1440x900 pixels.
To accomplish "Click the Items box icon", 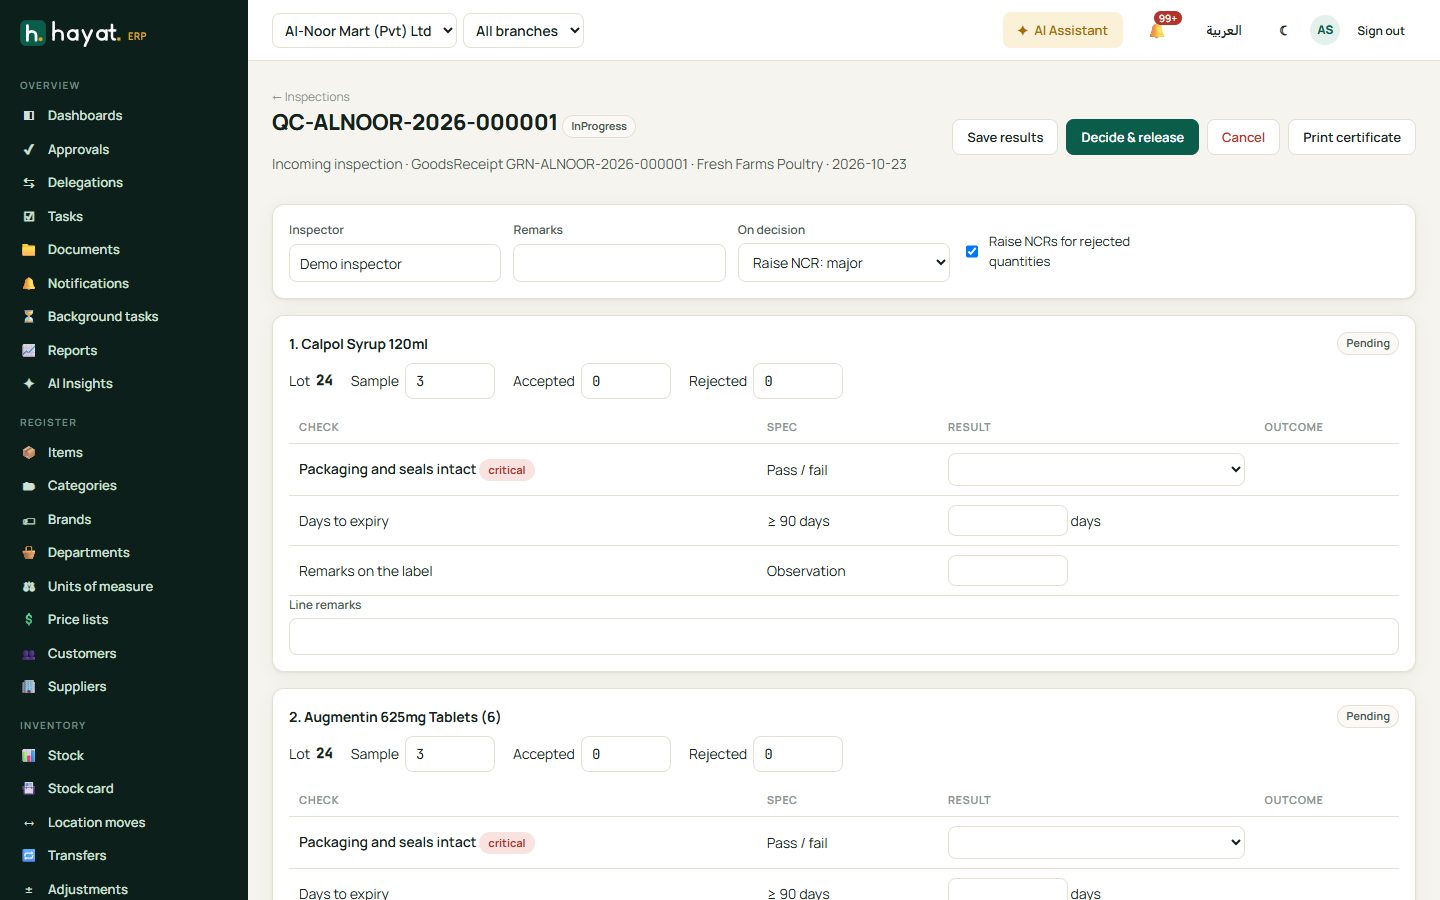I will [29, 453].
